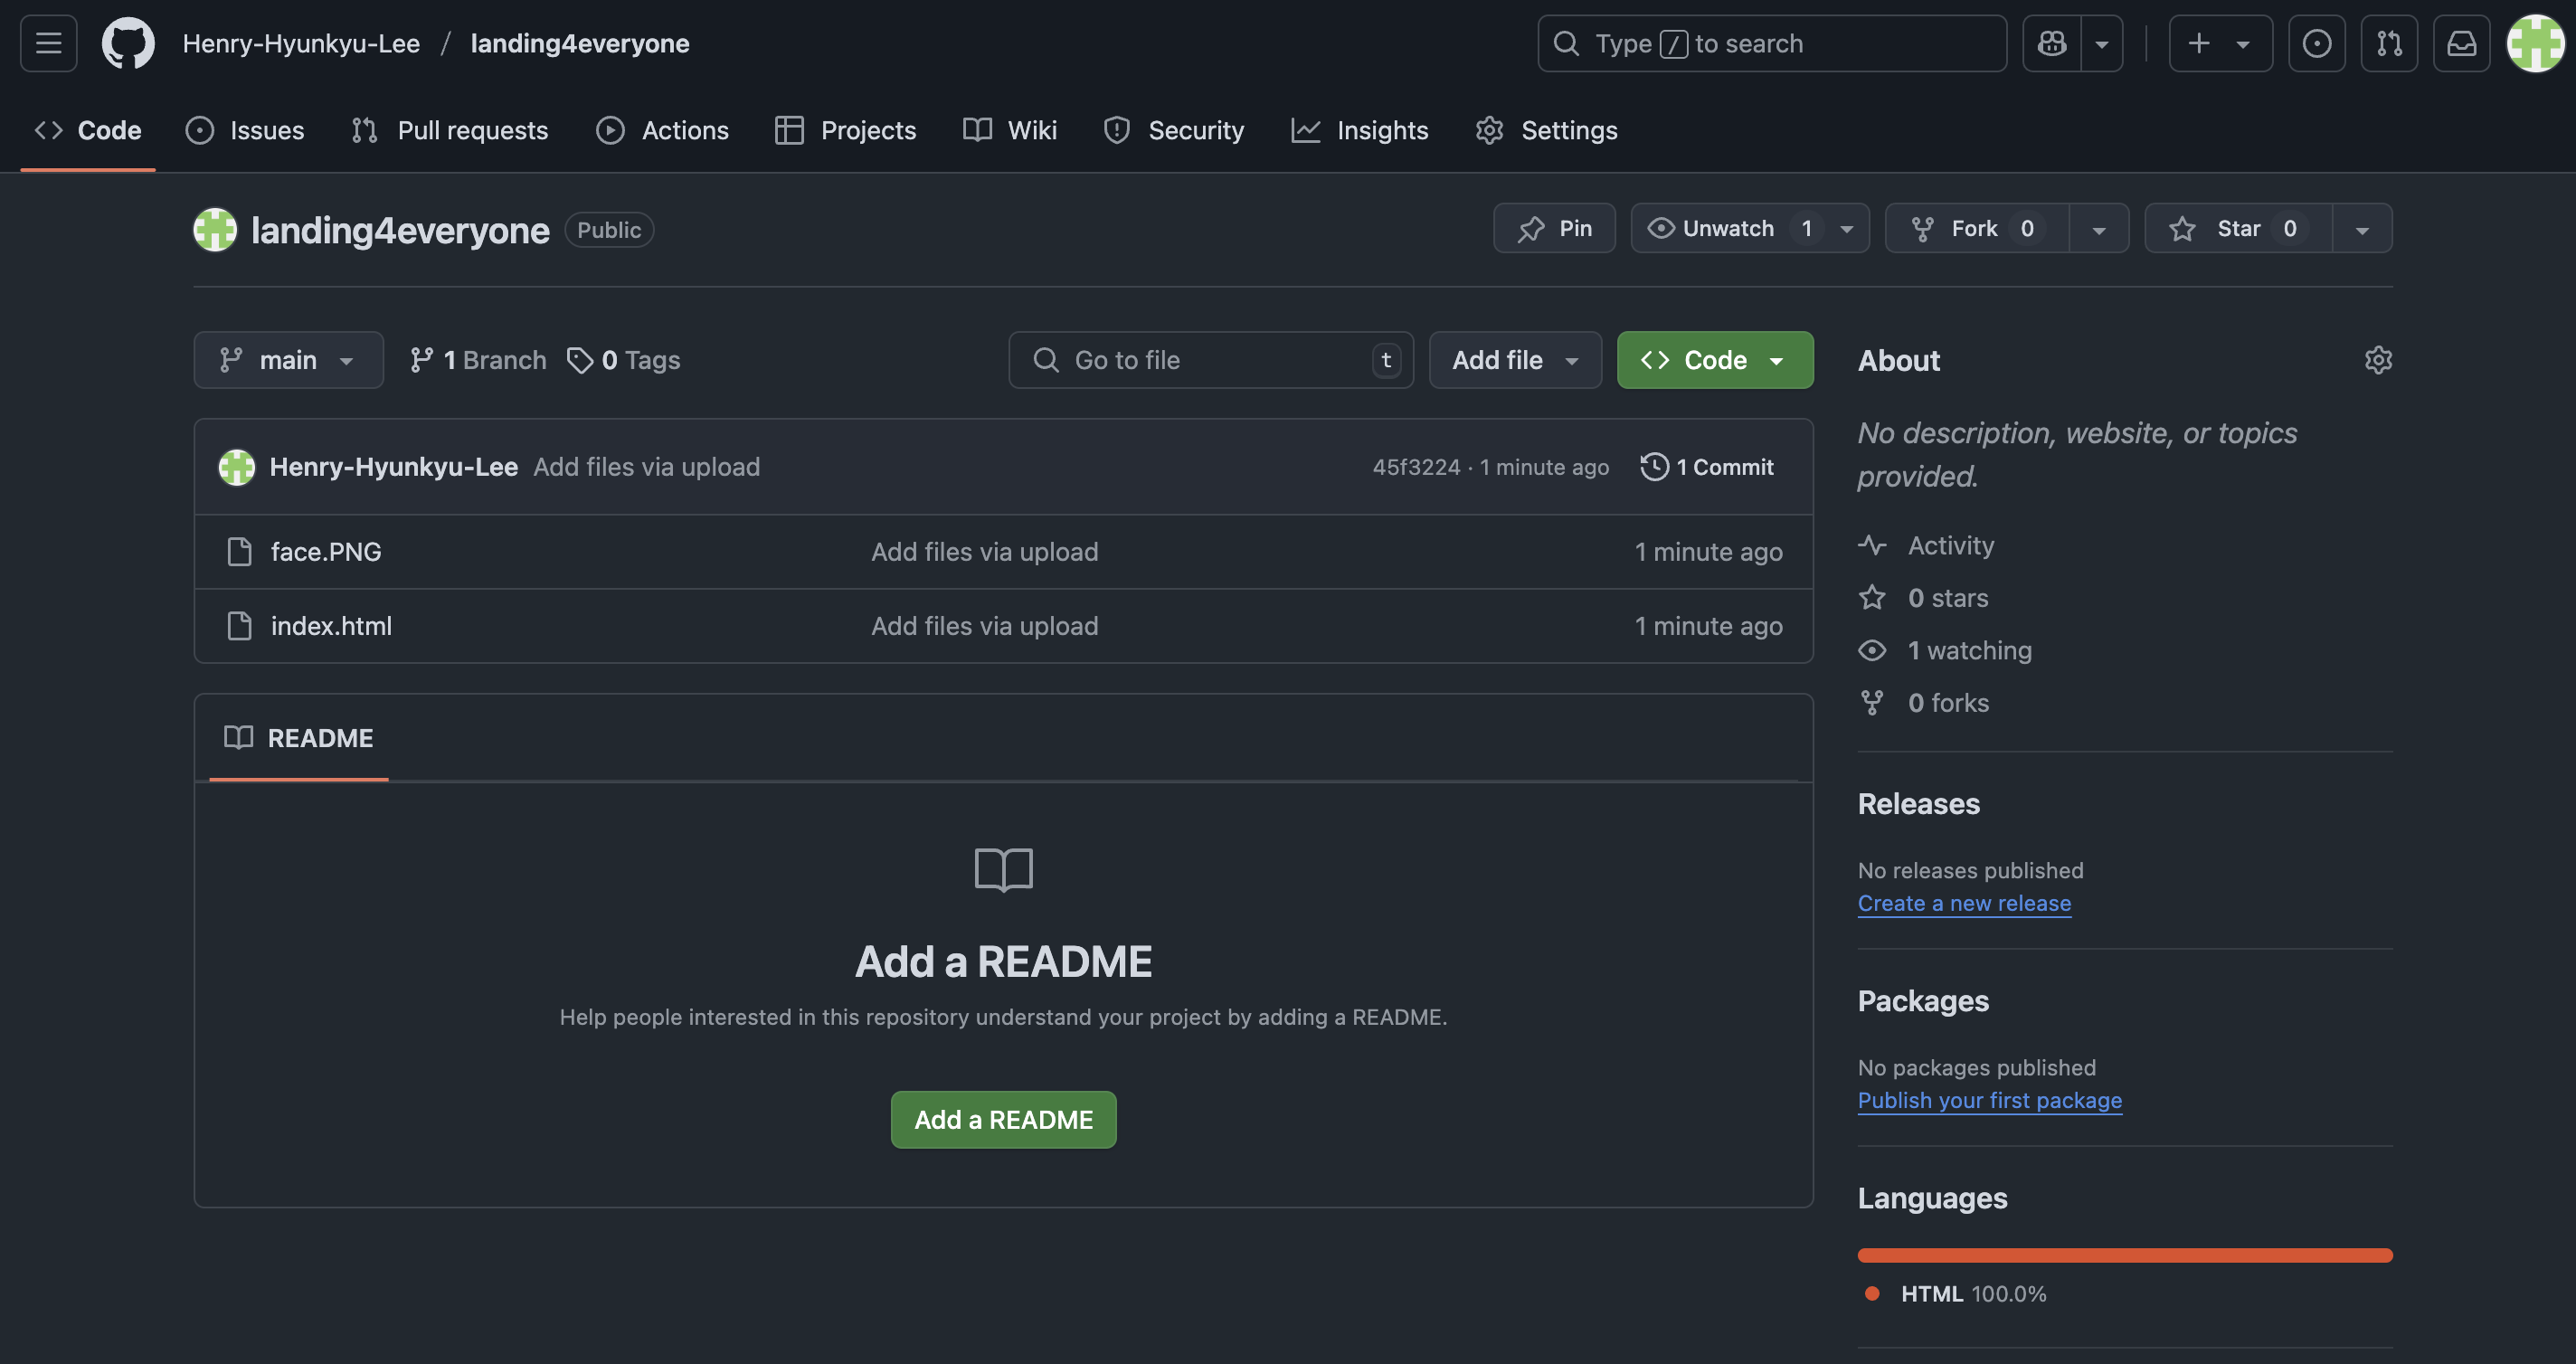Screen dimensions: 2576x1364
Task: Click the file icon beside face.PNG
Action: 240,552
